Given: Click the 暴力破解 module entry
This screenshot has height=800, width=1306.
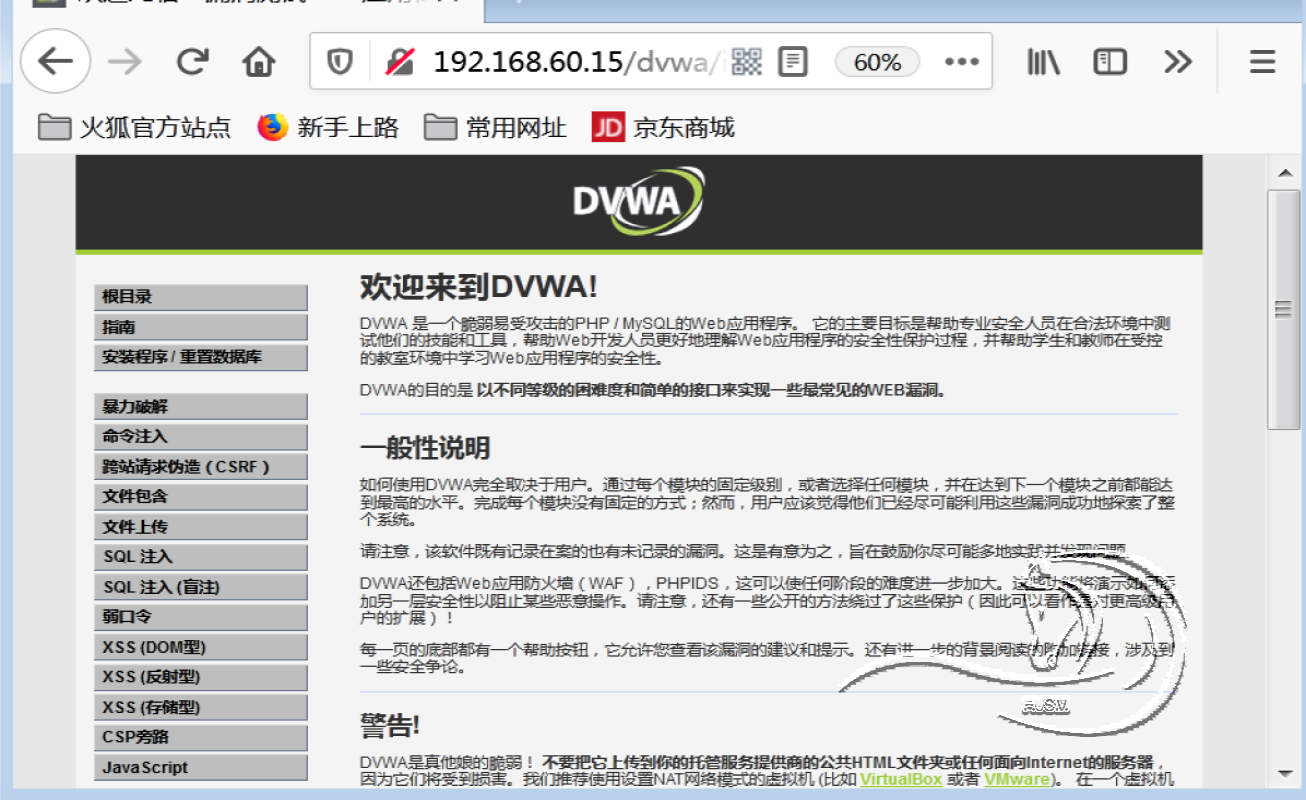Looking at the screenshot, I should tap(200, 406).
